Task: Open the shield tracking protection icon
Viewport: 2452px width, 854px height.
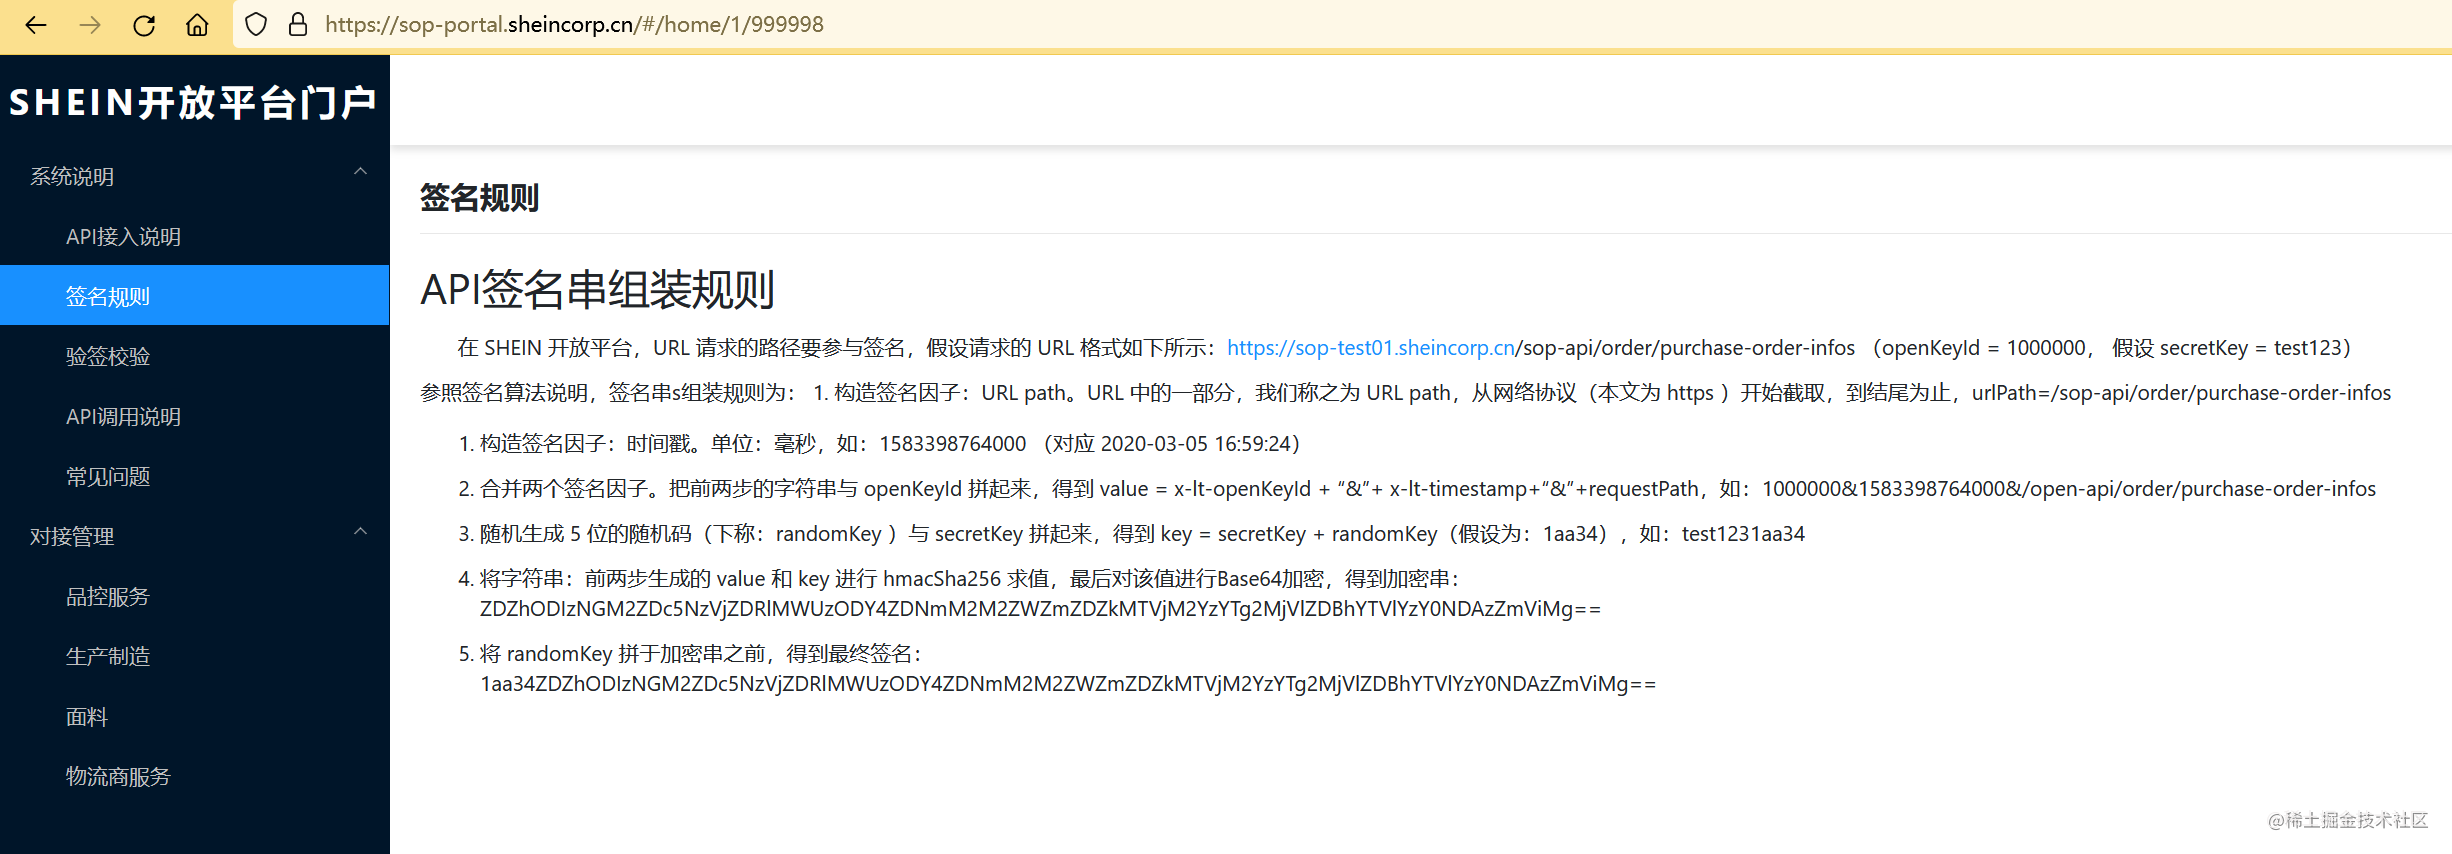Action: click(x=256, y=25)
